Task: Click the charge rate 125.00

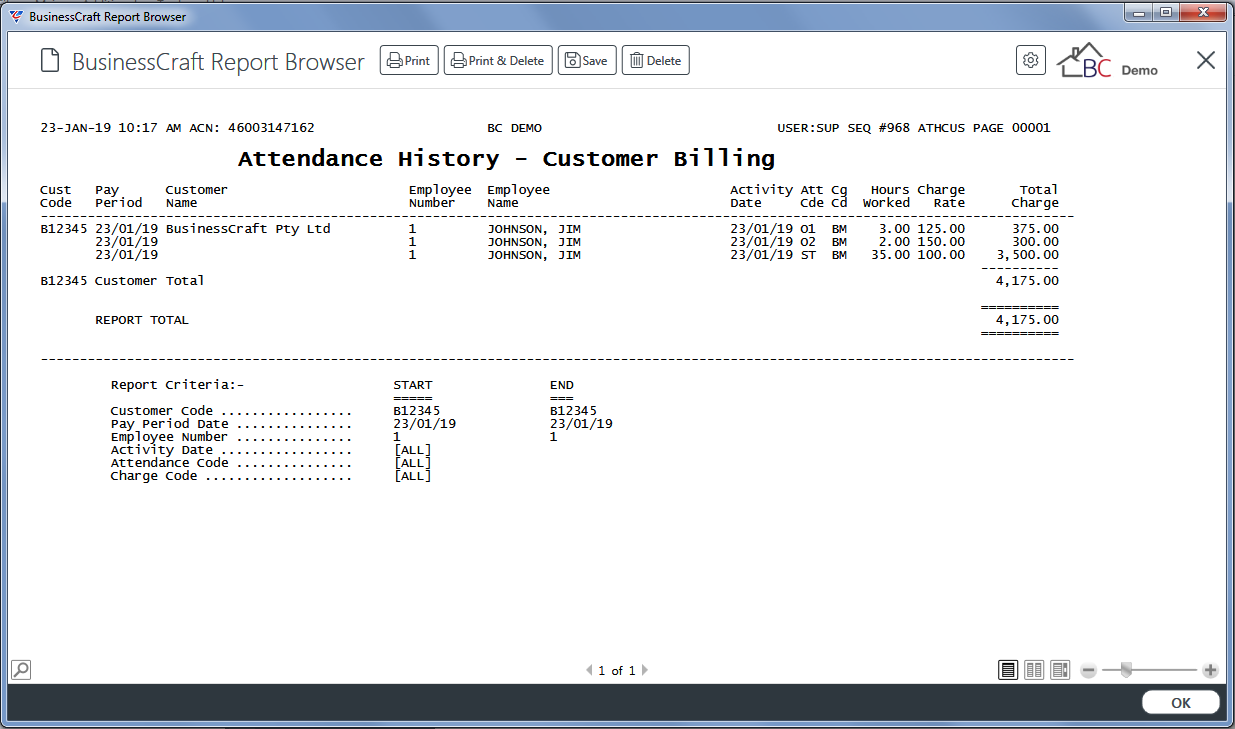Action: pyautogui.click(x=942, y=229)
